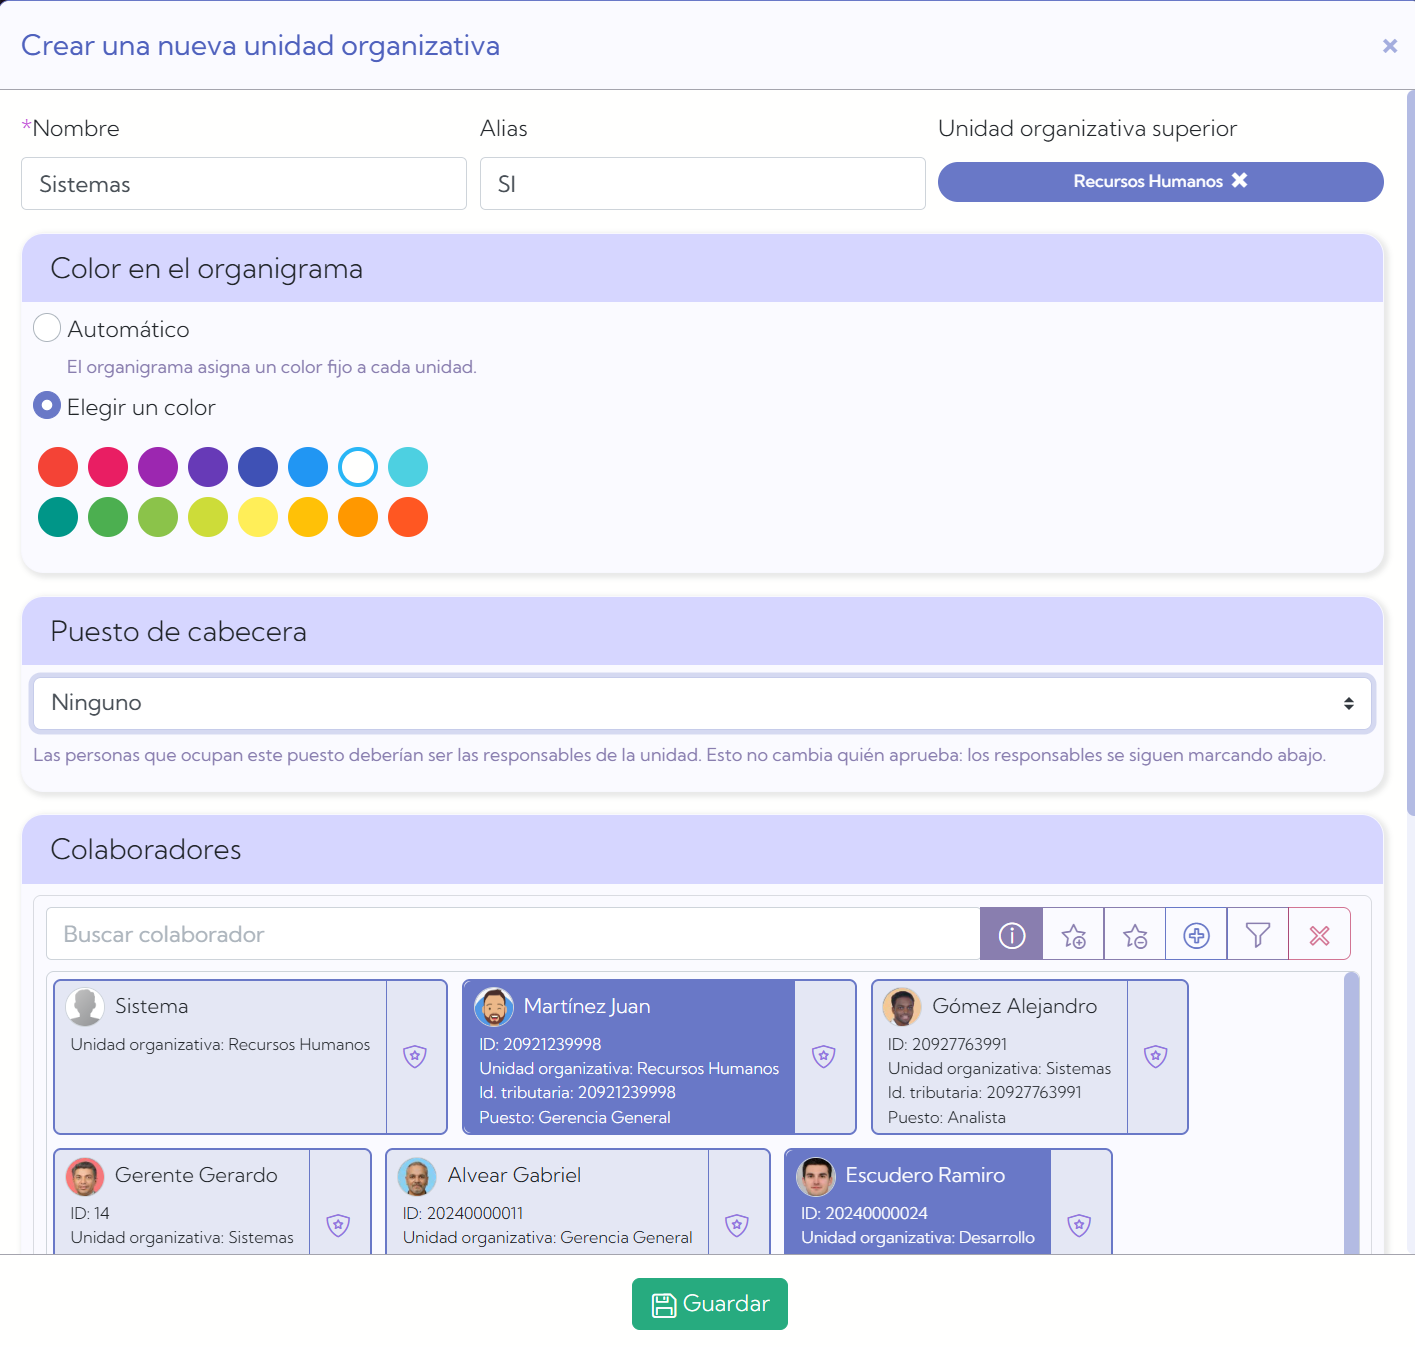Click the star-plus icon in collaborator toolbar
The image size is (1415, 1347).
tap(1073, 934)
